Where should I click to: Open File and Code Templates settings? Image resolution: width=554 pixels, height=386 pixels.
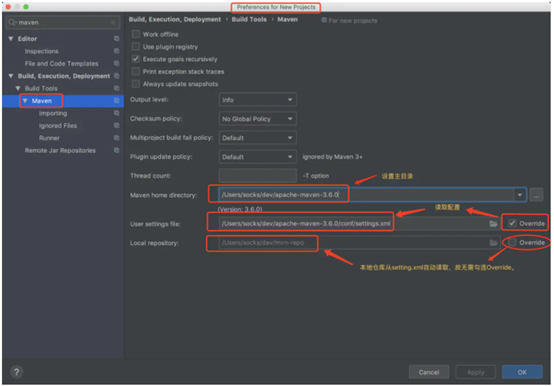(61, 64)
